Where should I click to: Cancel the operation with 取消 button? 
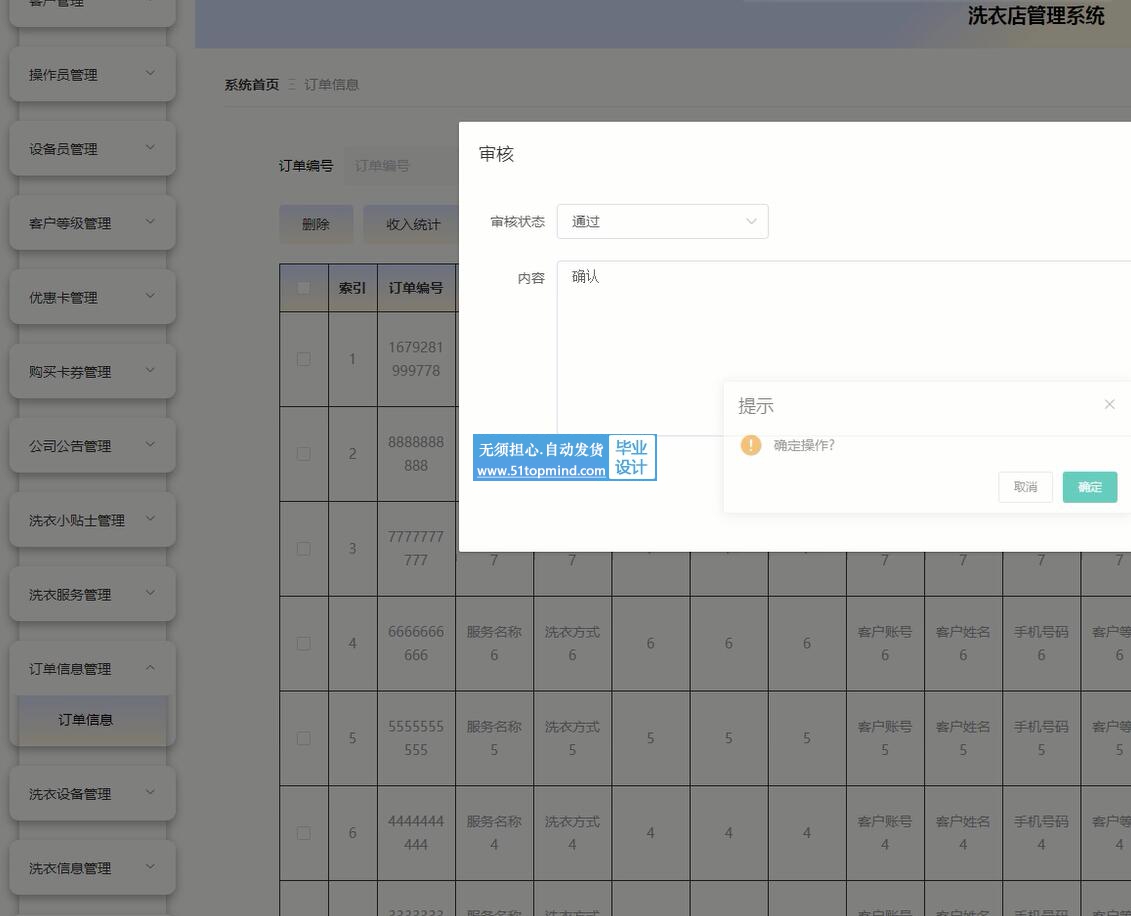tap(1025, 487)
